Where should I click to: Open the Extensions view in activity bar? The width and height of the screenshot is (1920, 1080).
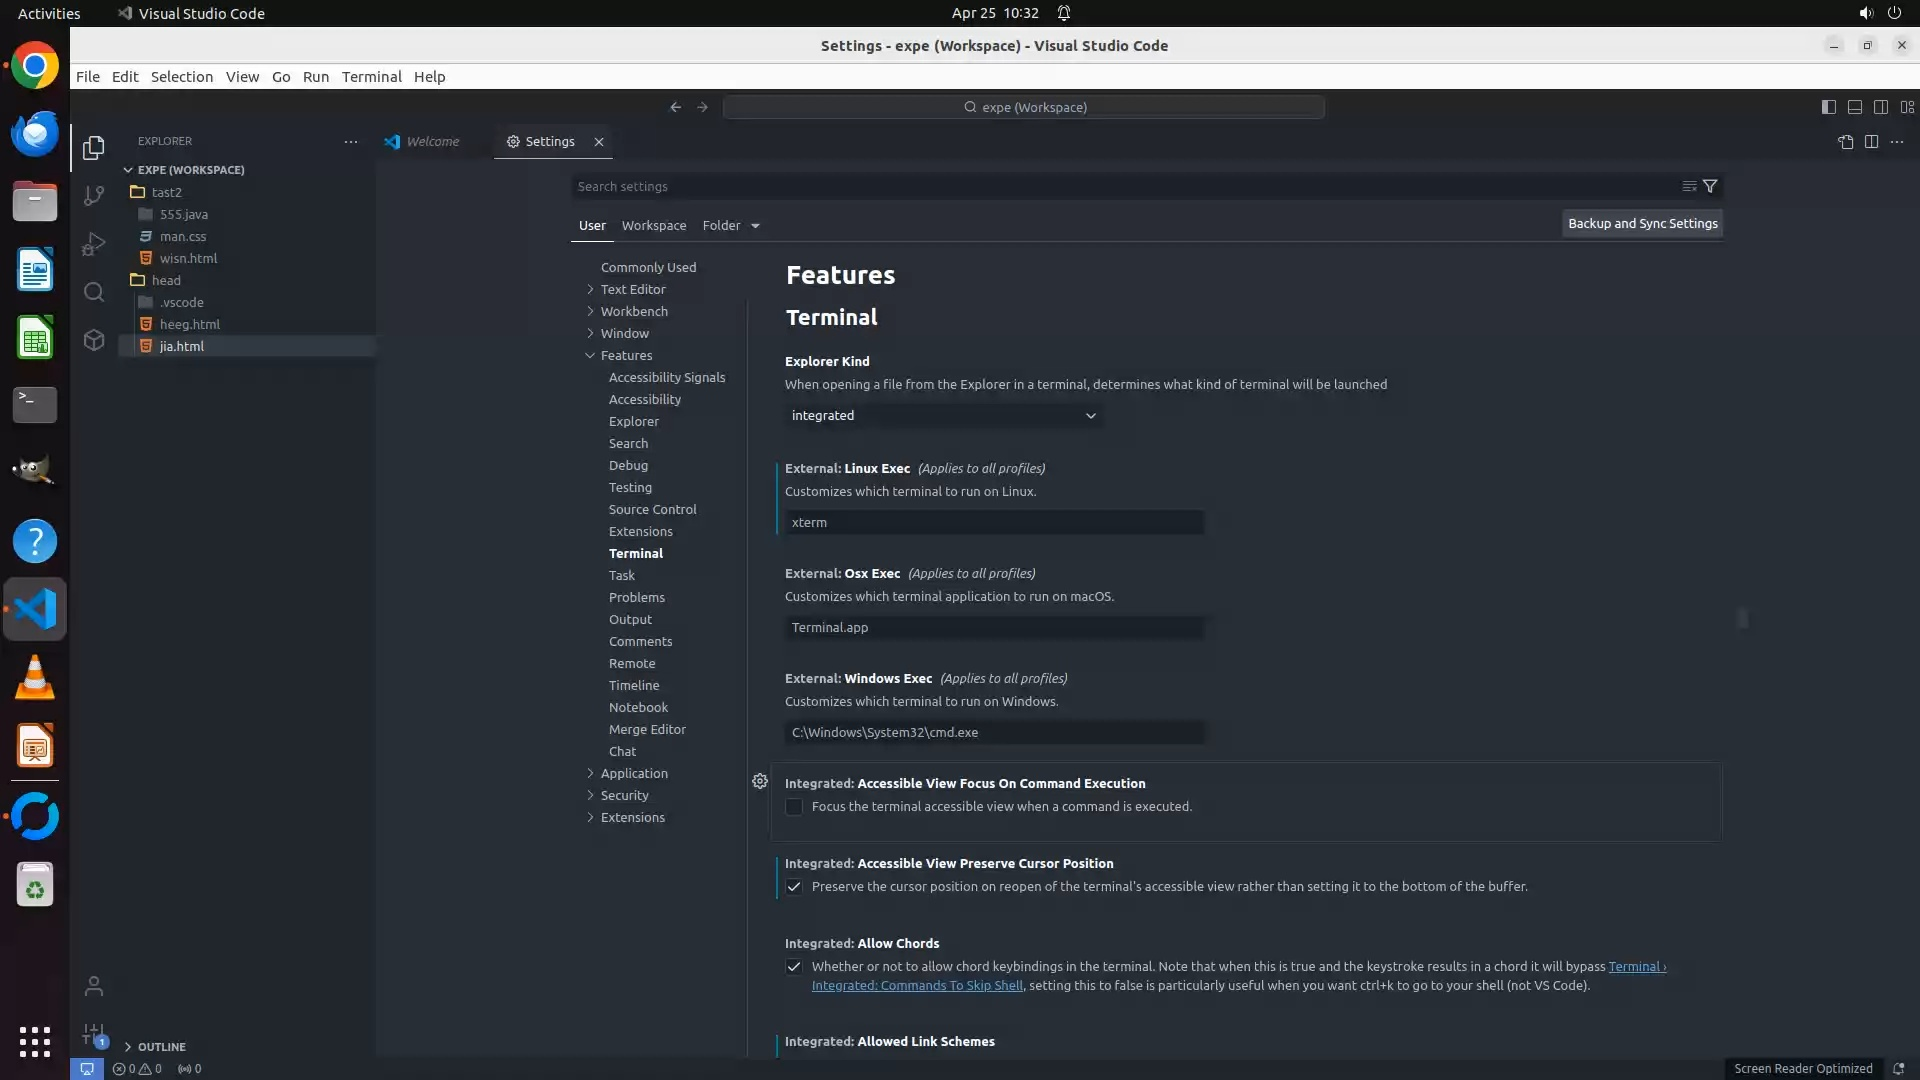94,340
